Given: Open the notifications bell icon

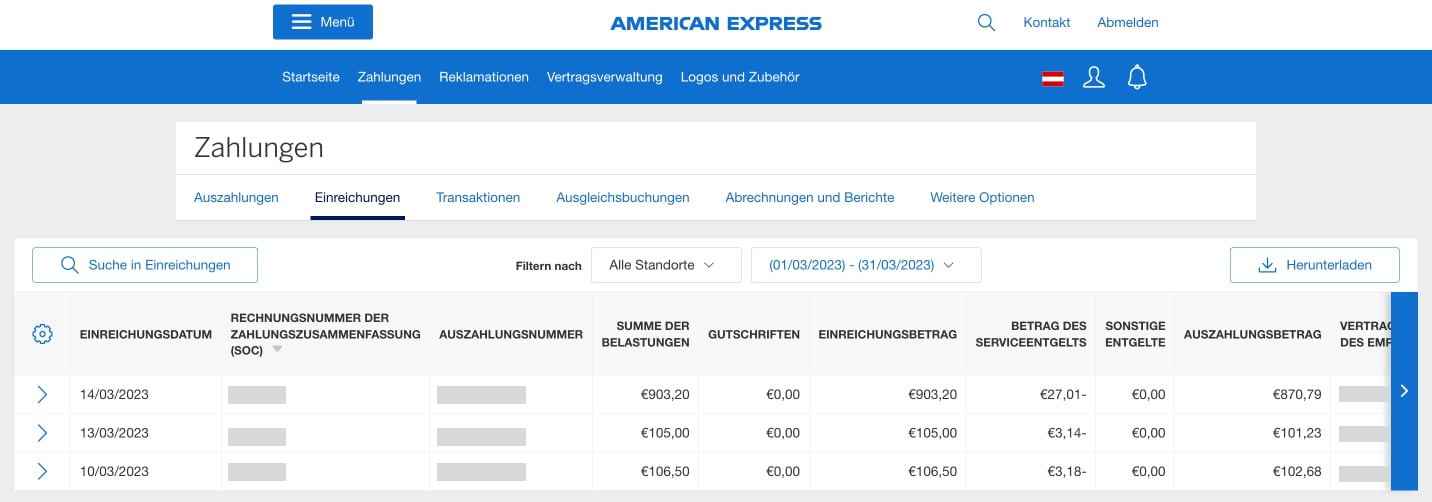Looking at the screenshot, I should coord(1136,77).
